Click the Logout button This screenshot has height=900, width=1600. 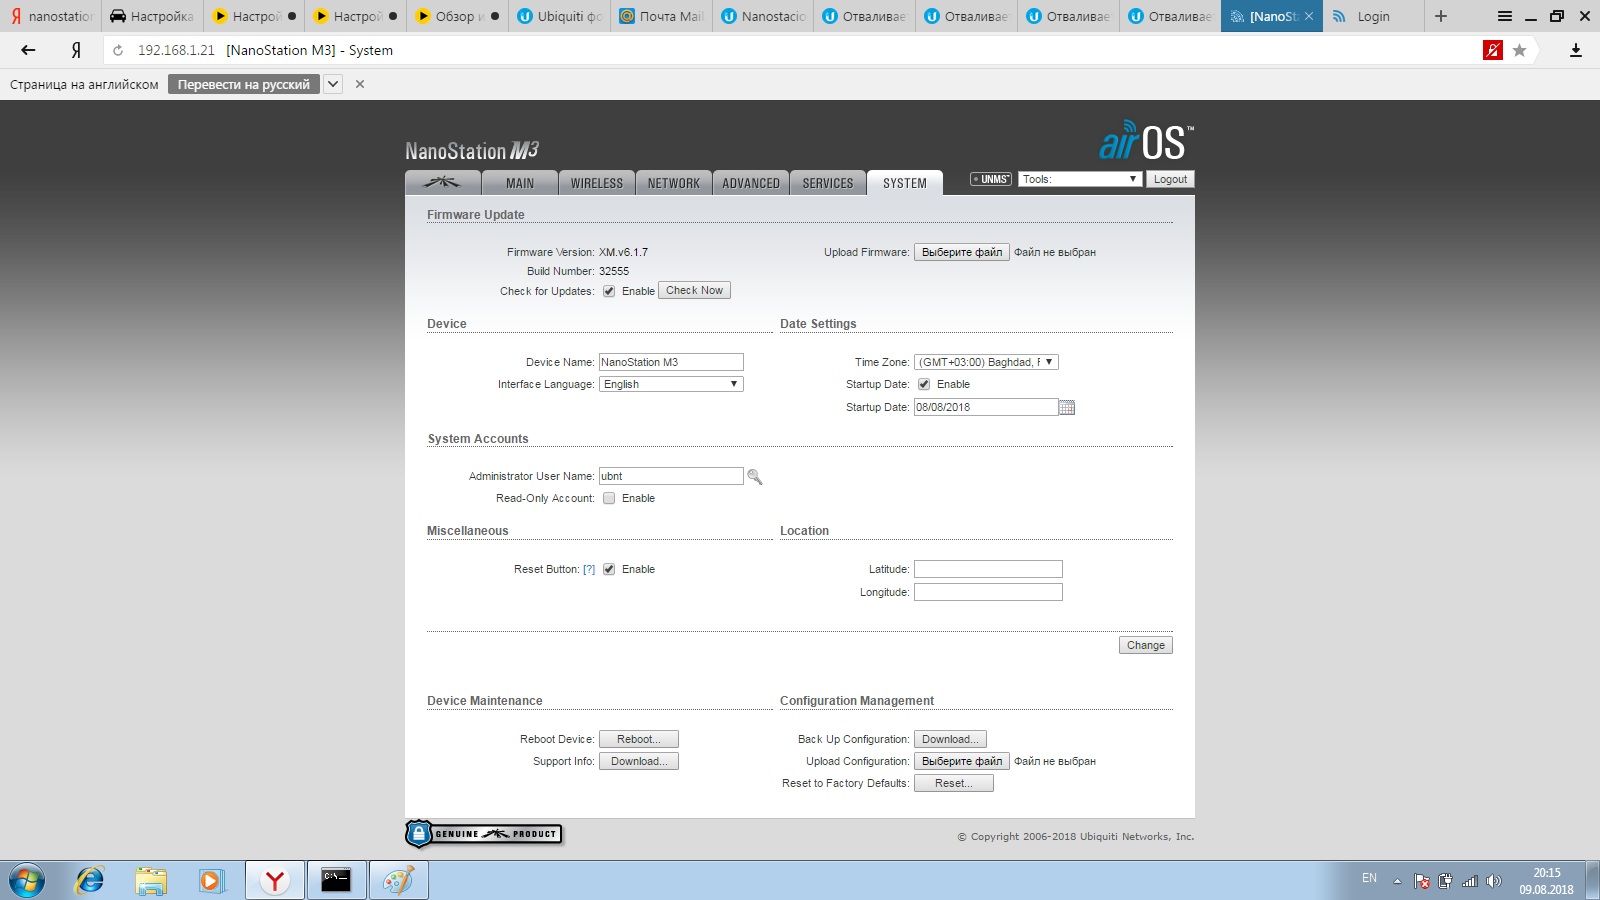pyautogui.click(x=1170, y=179)
